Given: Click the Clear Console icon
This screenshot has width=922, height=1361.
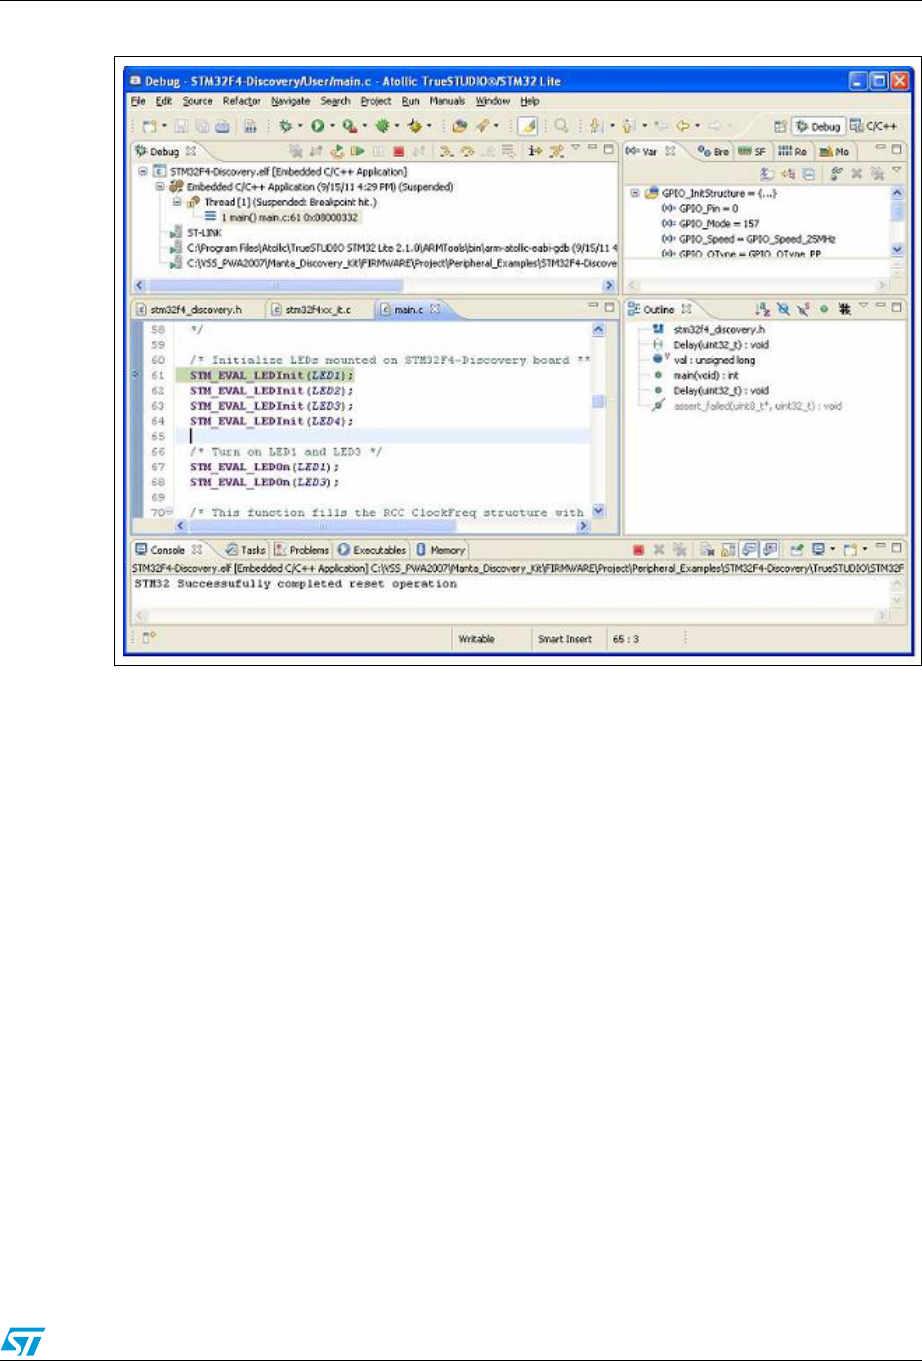Looking at the screenshot, I should tap(706, 549).
